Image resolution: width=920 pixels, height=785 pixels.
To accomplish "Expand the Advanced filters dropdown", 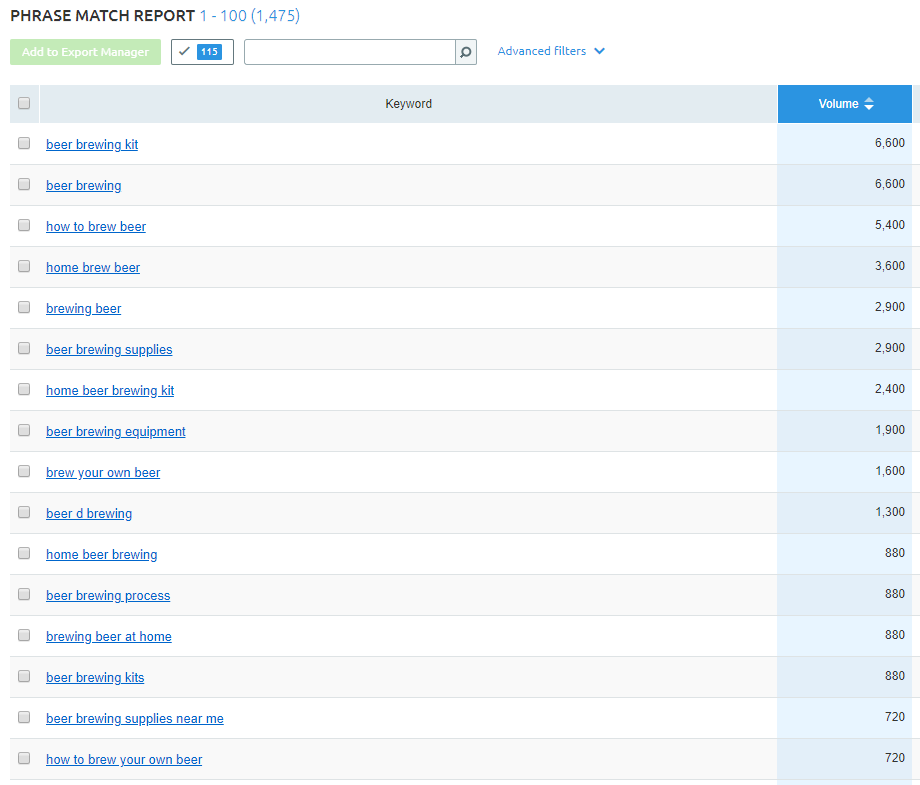I will pos(550,51).
